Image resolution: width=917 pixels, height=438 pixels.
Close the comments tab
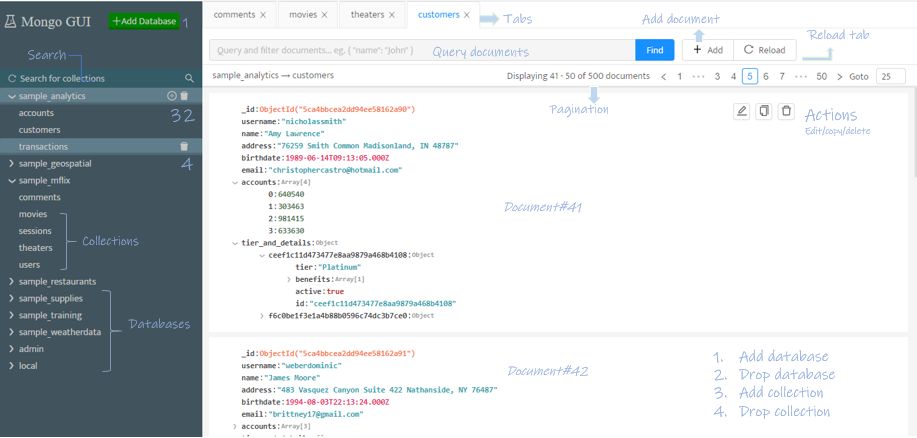[263, 15]
